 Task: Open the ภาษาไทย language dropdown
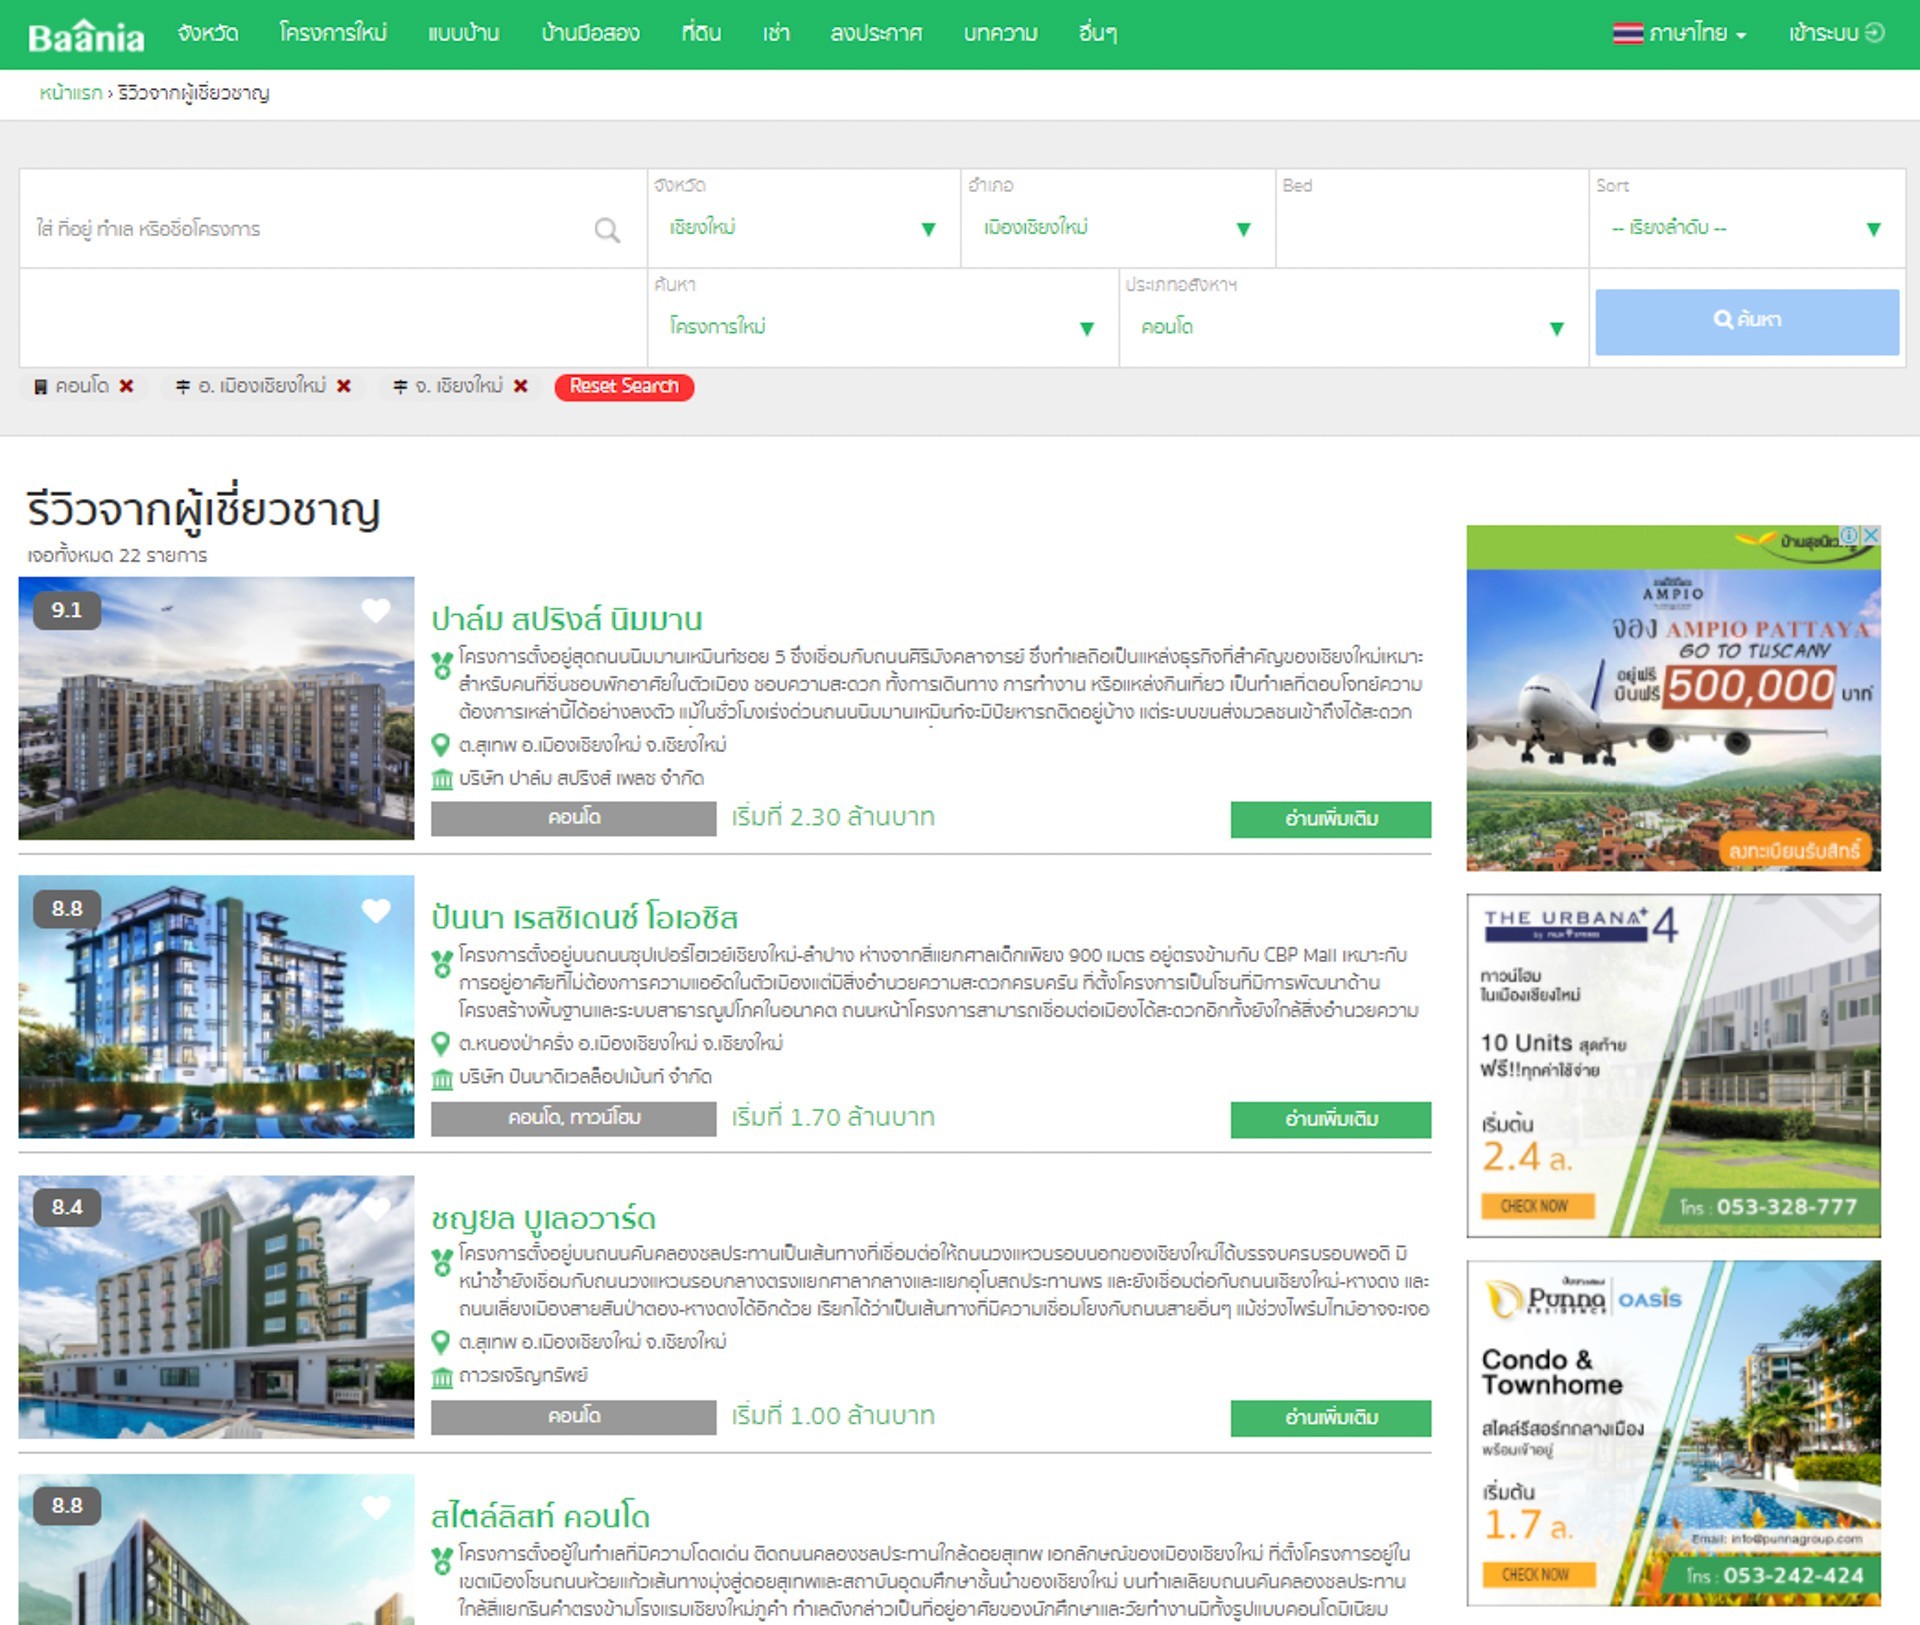(x=1698, y=33)
